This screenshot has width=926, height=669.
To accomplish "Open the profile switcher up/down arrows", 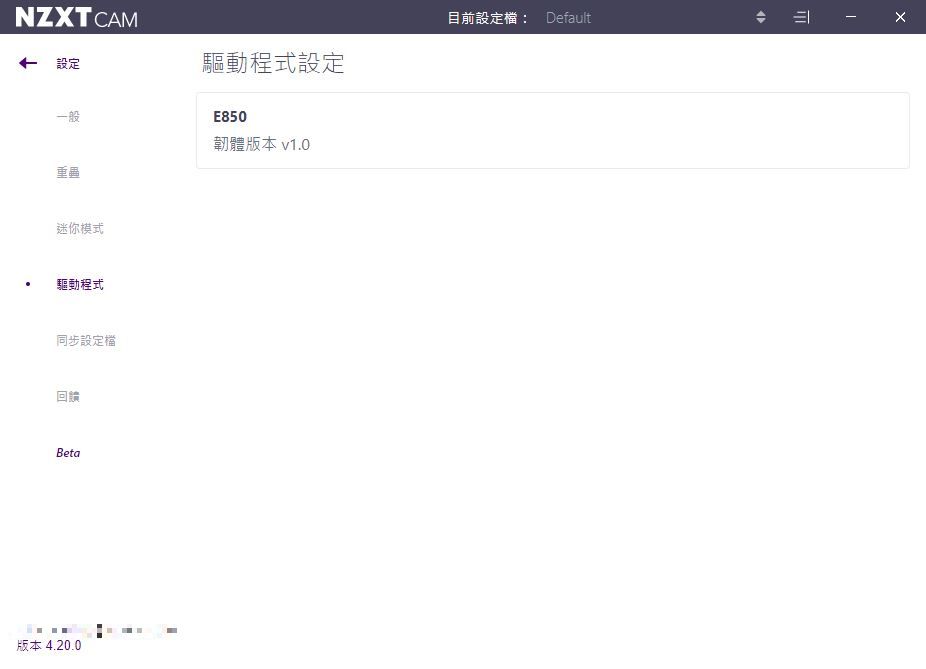I will click(x=761, y=17).
